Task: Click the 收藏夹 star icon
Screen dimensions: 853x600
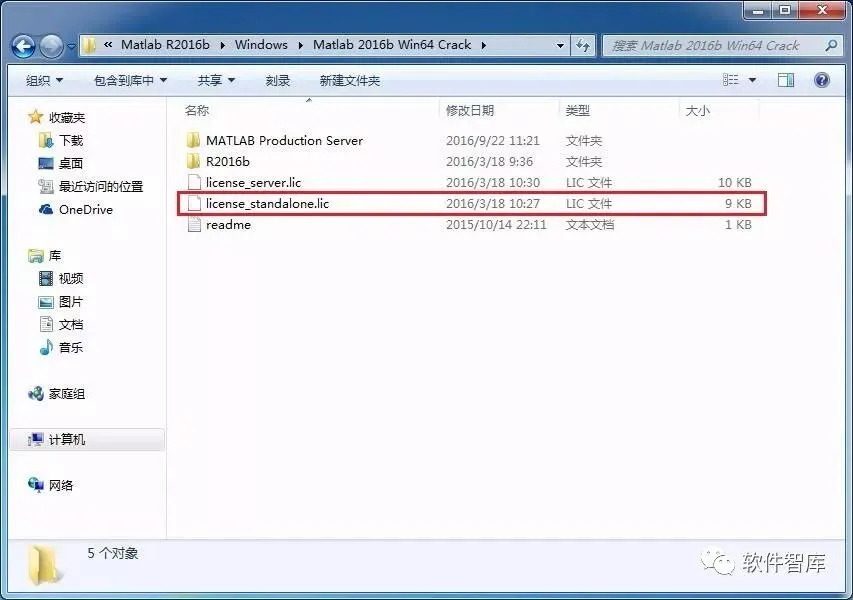Action: click(x=36, y=116)
